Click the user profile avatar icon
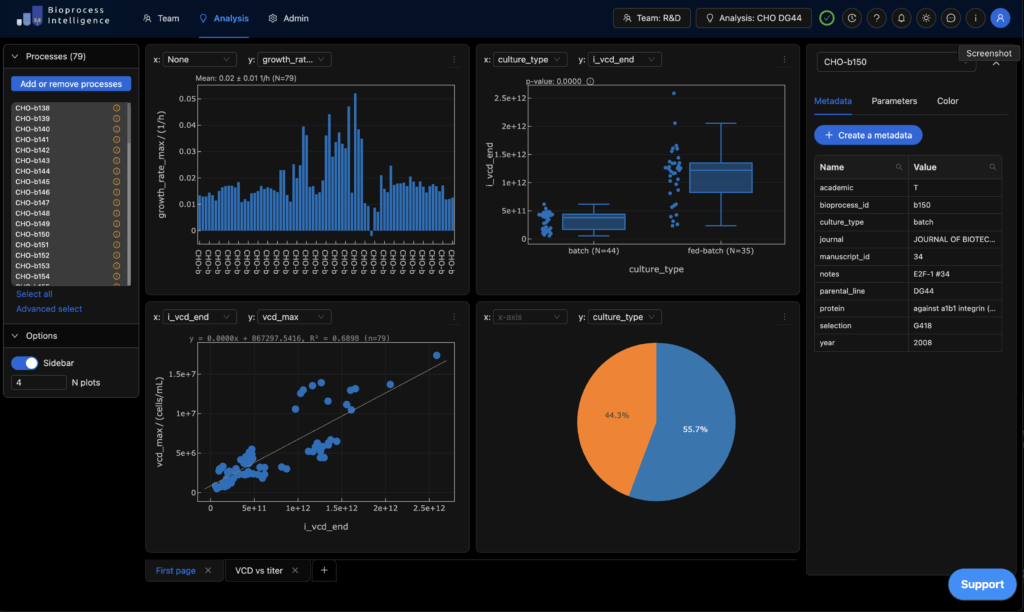The width and height of the screenshot is (1024, 612). click(1000, 18)
